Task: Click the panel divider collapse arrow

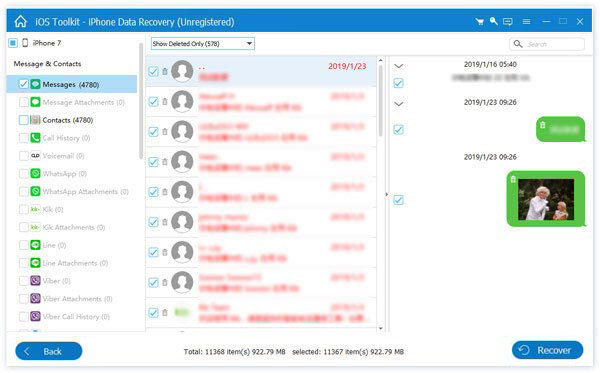Action: tap(386, 195)
